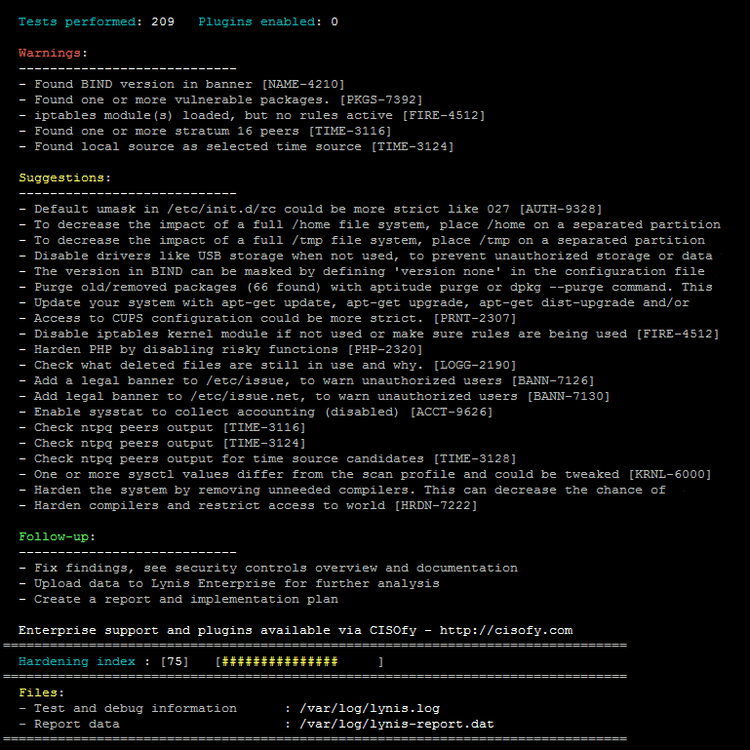Select 'Check ntpq peers output [TIME-3124]'
Image resolution: width=750 pixels, height=750 pixels.
(x=162, y=443)
